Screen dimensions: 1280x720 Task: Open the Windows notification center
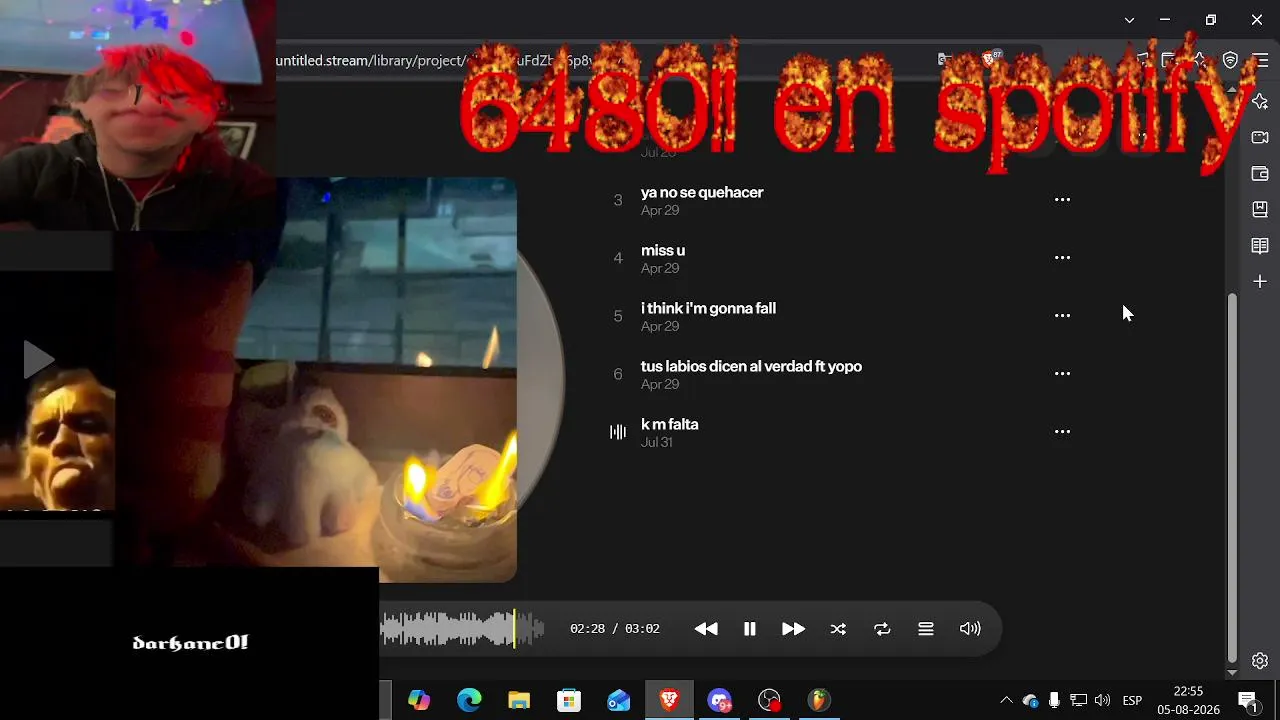[1248, 700]
